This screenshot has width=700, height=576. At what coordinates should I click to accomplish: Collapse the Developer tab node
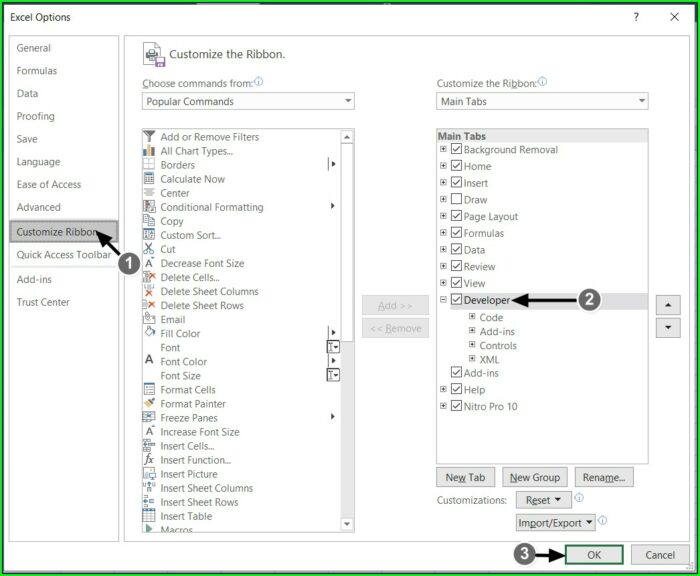tap(443, 299)
